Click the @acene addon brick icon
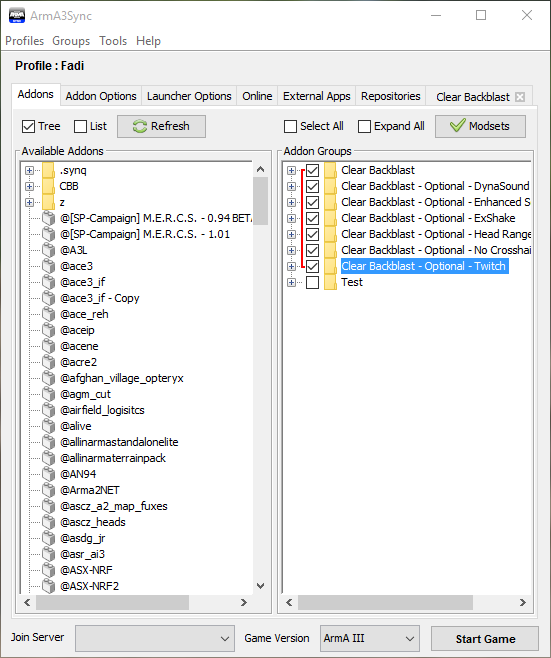The image size is (551, 658). click(x=49, y=346)
